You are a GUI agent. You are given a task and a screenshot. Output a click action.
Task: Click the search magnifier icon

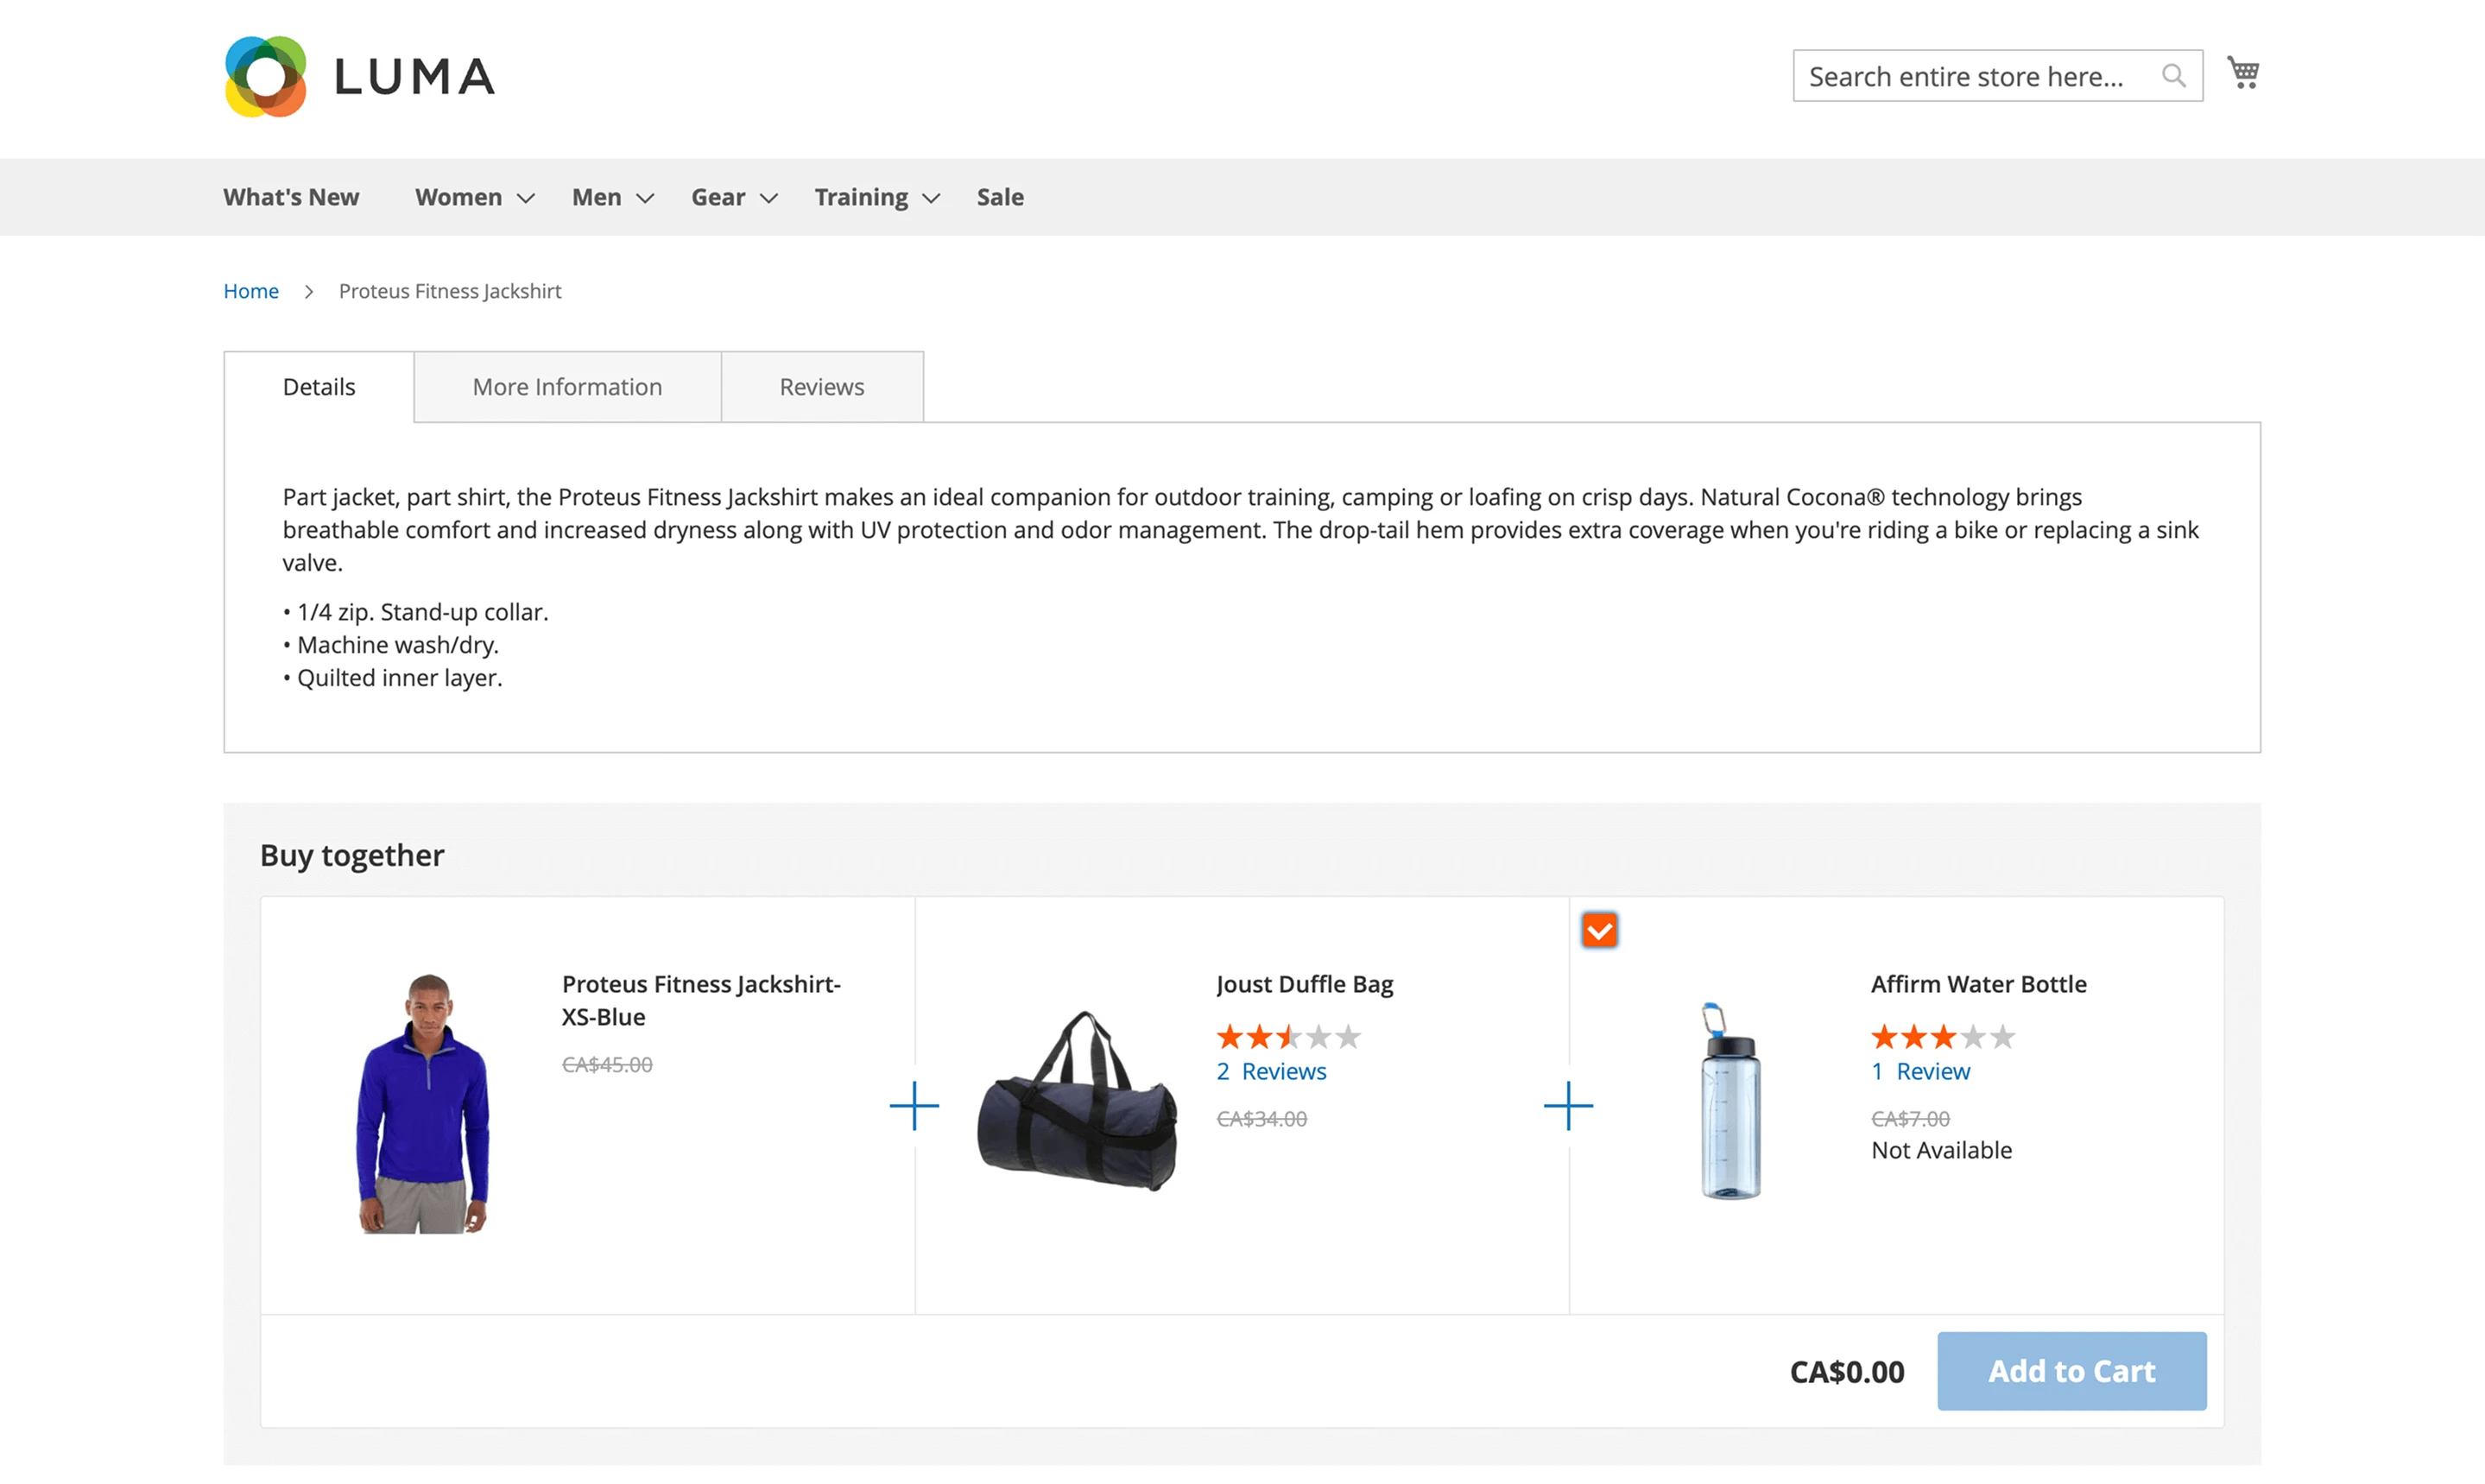2173,75
